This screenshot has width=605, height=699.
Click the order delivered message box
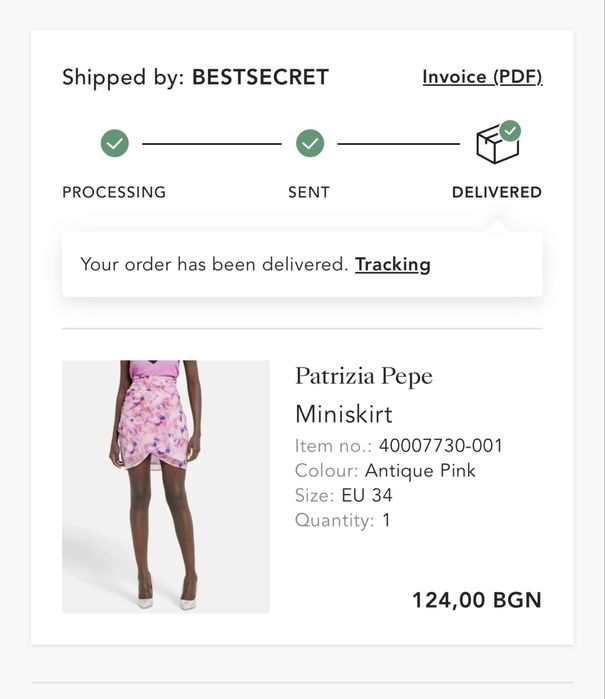click(215, 265)
